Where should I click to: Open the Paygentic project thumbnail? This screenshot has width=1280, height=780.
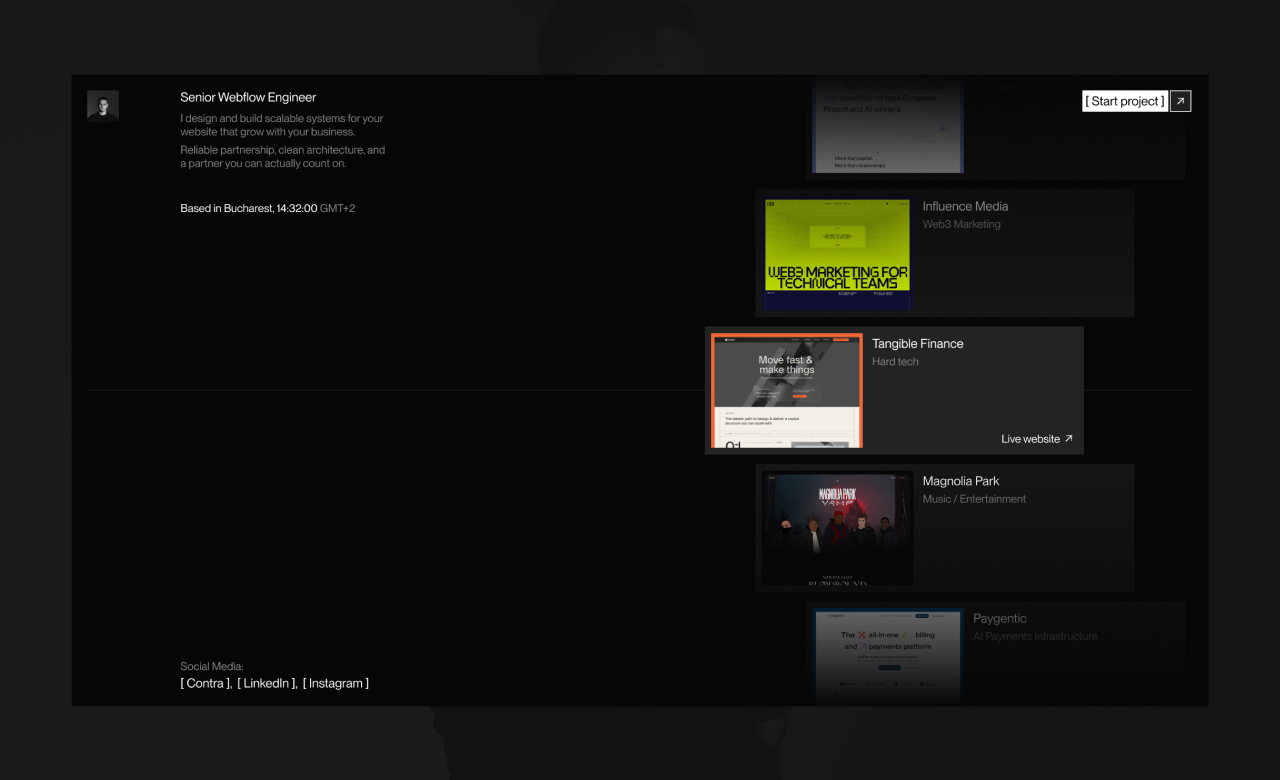click(x=888, y=654)
